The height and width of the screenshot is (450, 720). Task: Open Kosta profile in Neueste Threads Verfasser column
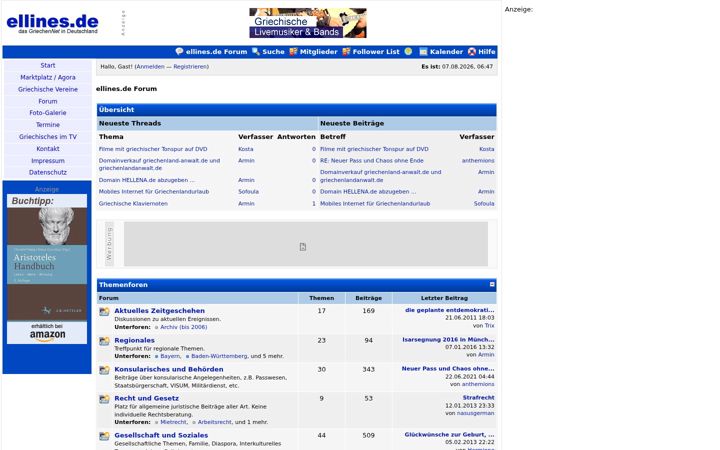click(246, 149)
